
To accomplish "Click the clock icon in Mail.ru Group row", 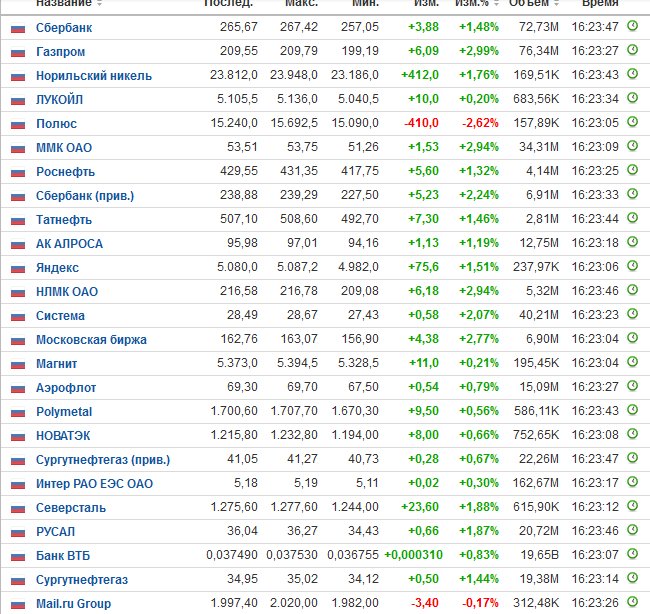I will pyautogui.click(x=632, y=602).
